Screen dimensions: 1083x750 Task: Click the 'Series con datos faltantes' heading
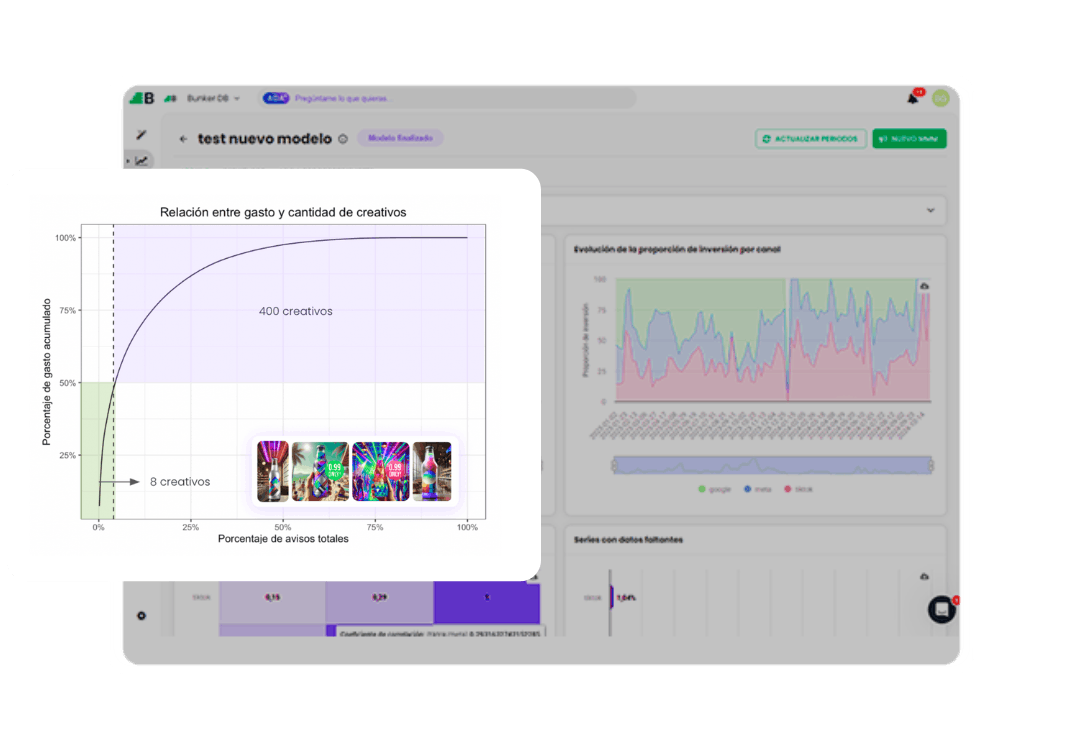[x=628, y=540]
